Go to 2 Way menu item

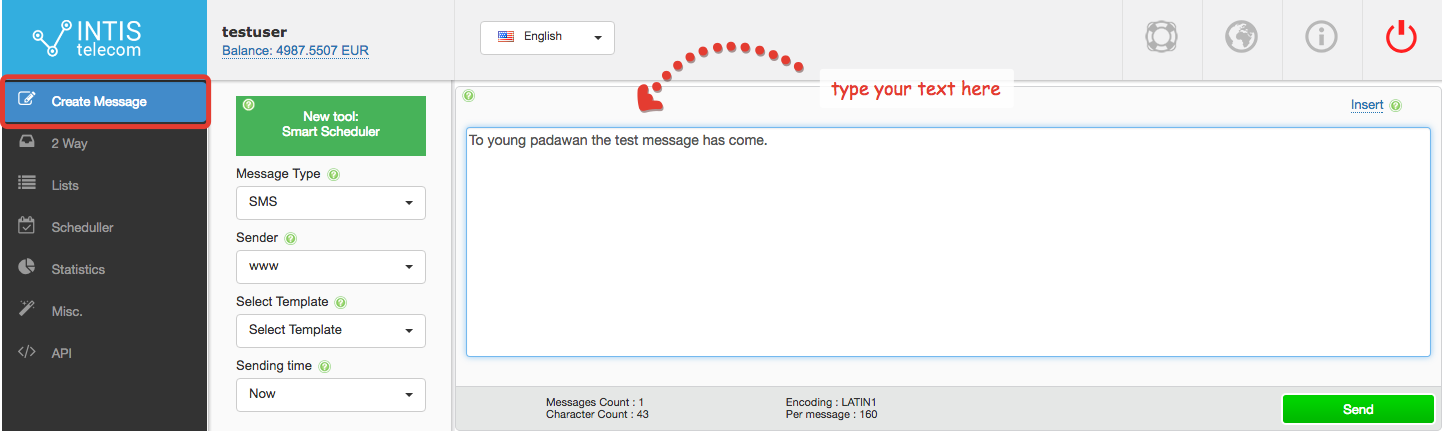pos(104,143)
